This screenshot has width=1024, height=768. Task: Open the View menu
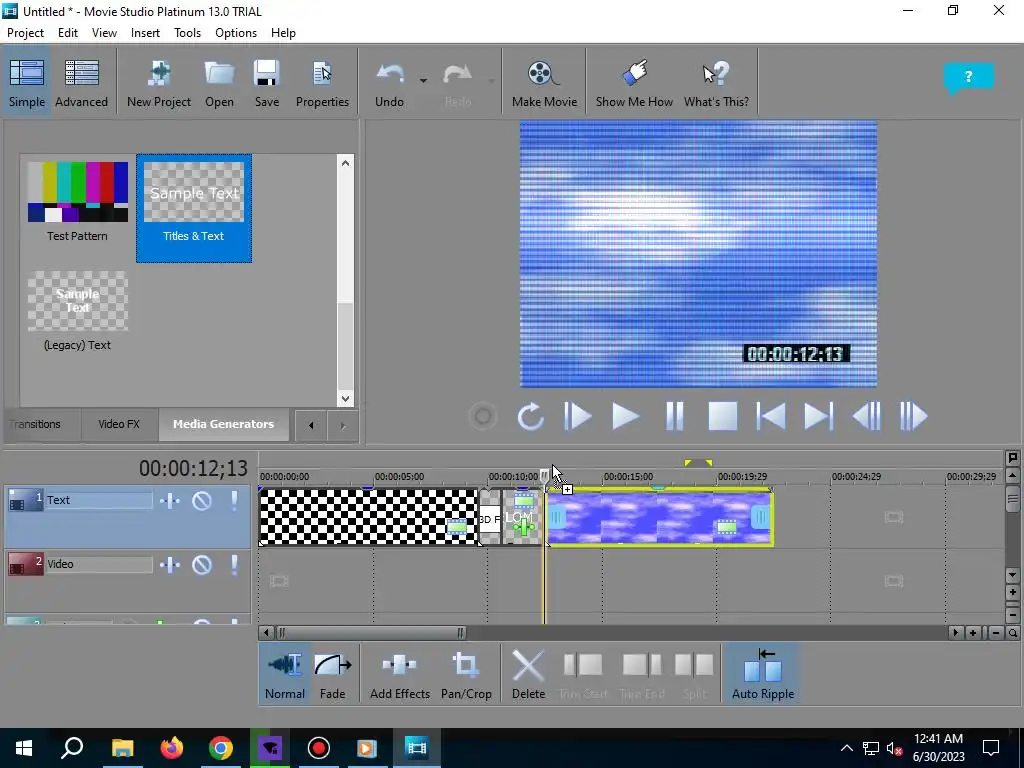(x=104, y=33)
